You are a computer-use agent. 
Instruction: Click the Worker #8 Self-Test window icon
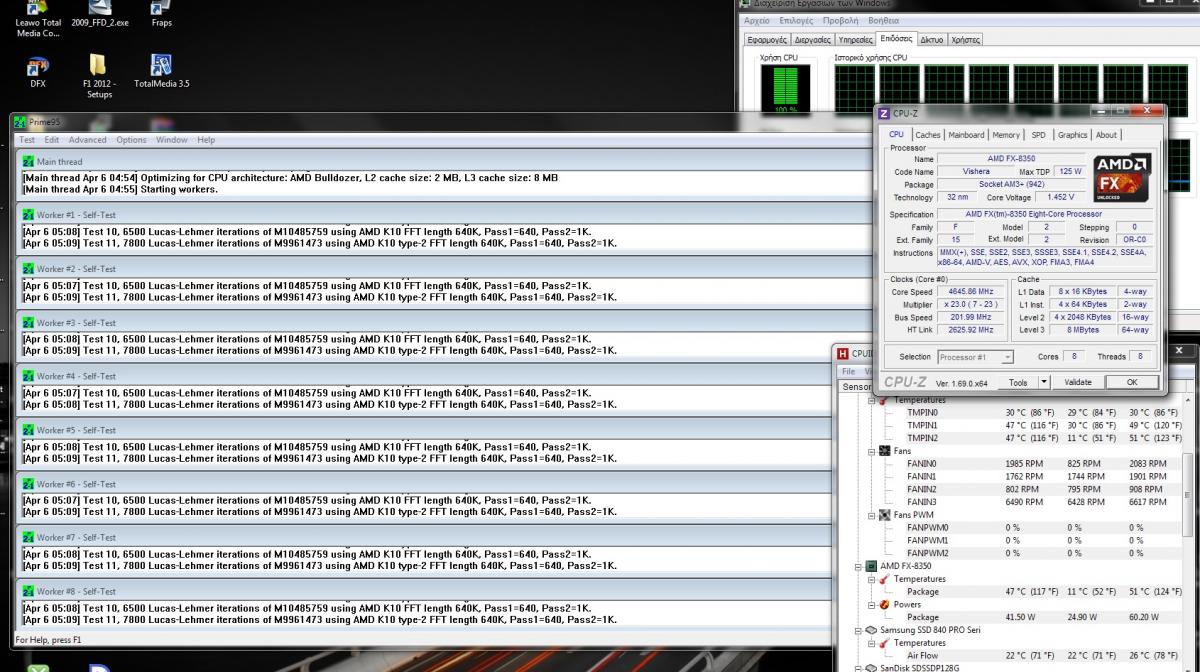[x=28, y=591]
